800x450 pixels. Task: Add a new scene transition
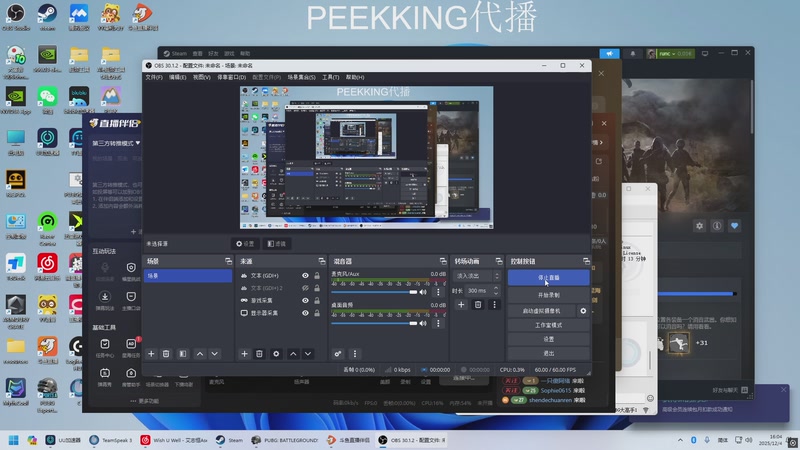click(x=461, y=305)
